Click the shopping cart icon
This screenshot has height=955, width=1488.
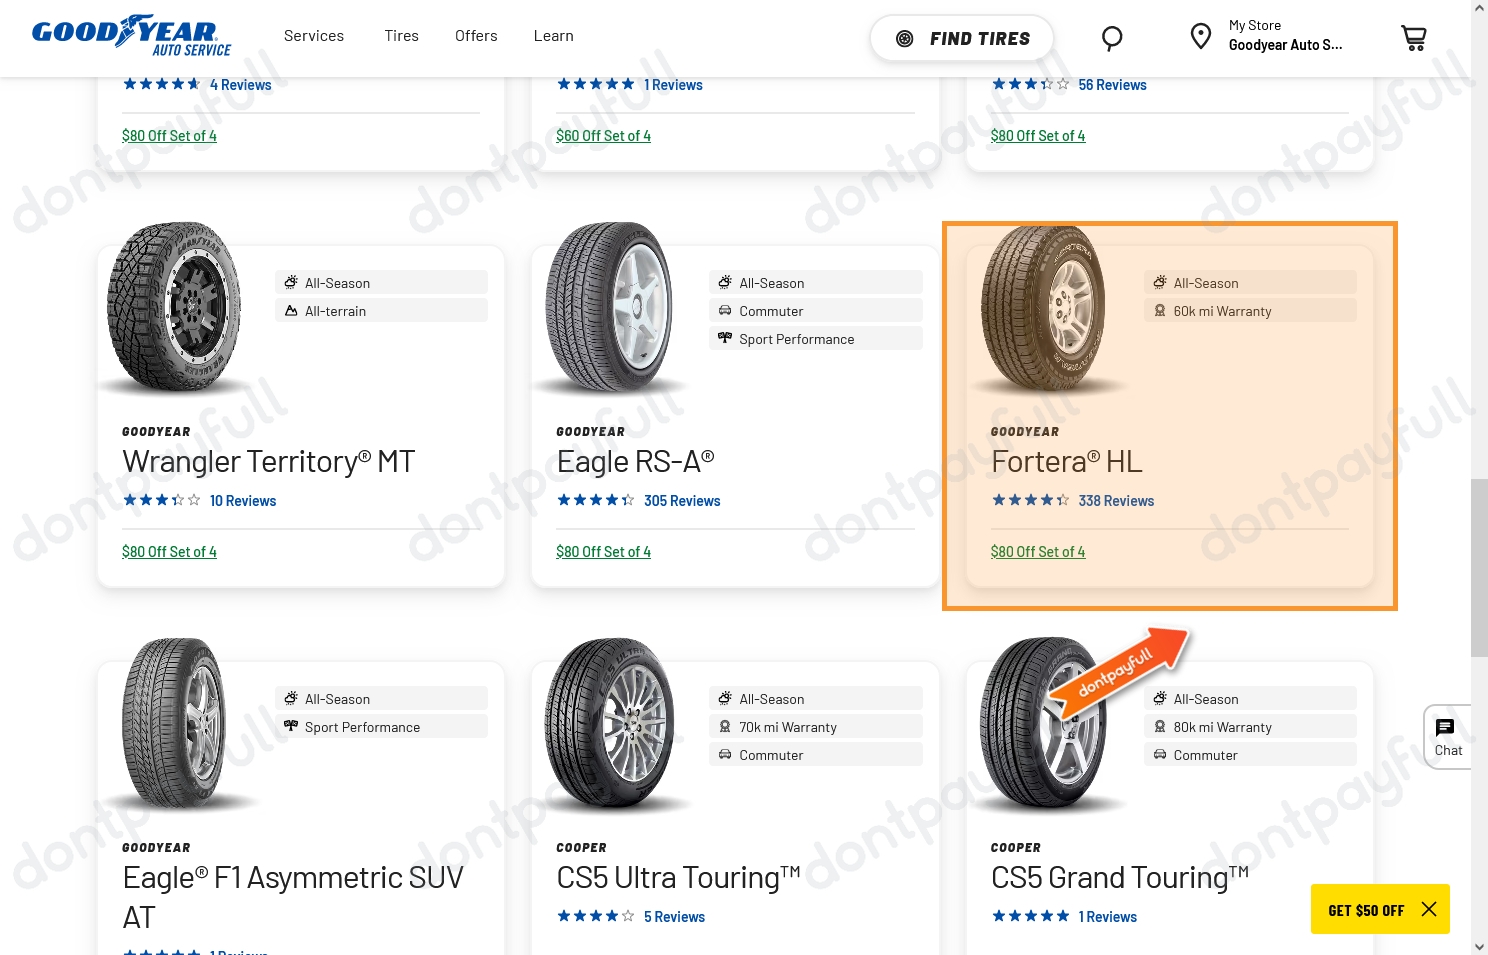[1413, 37]
